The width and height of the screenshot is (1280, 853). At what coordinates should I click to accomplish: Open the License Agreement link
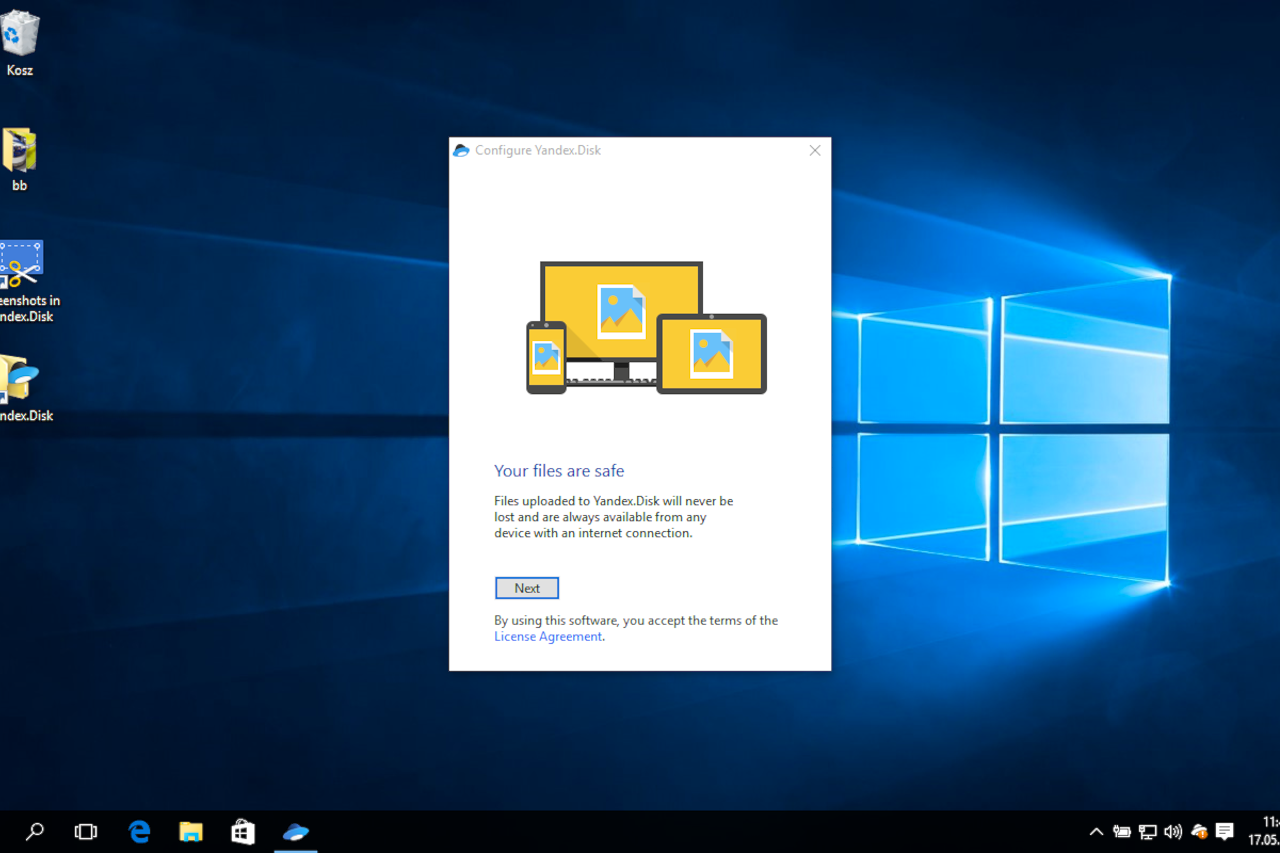click(547, 636)
